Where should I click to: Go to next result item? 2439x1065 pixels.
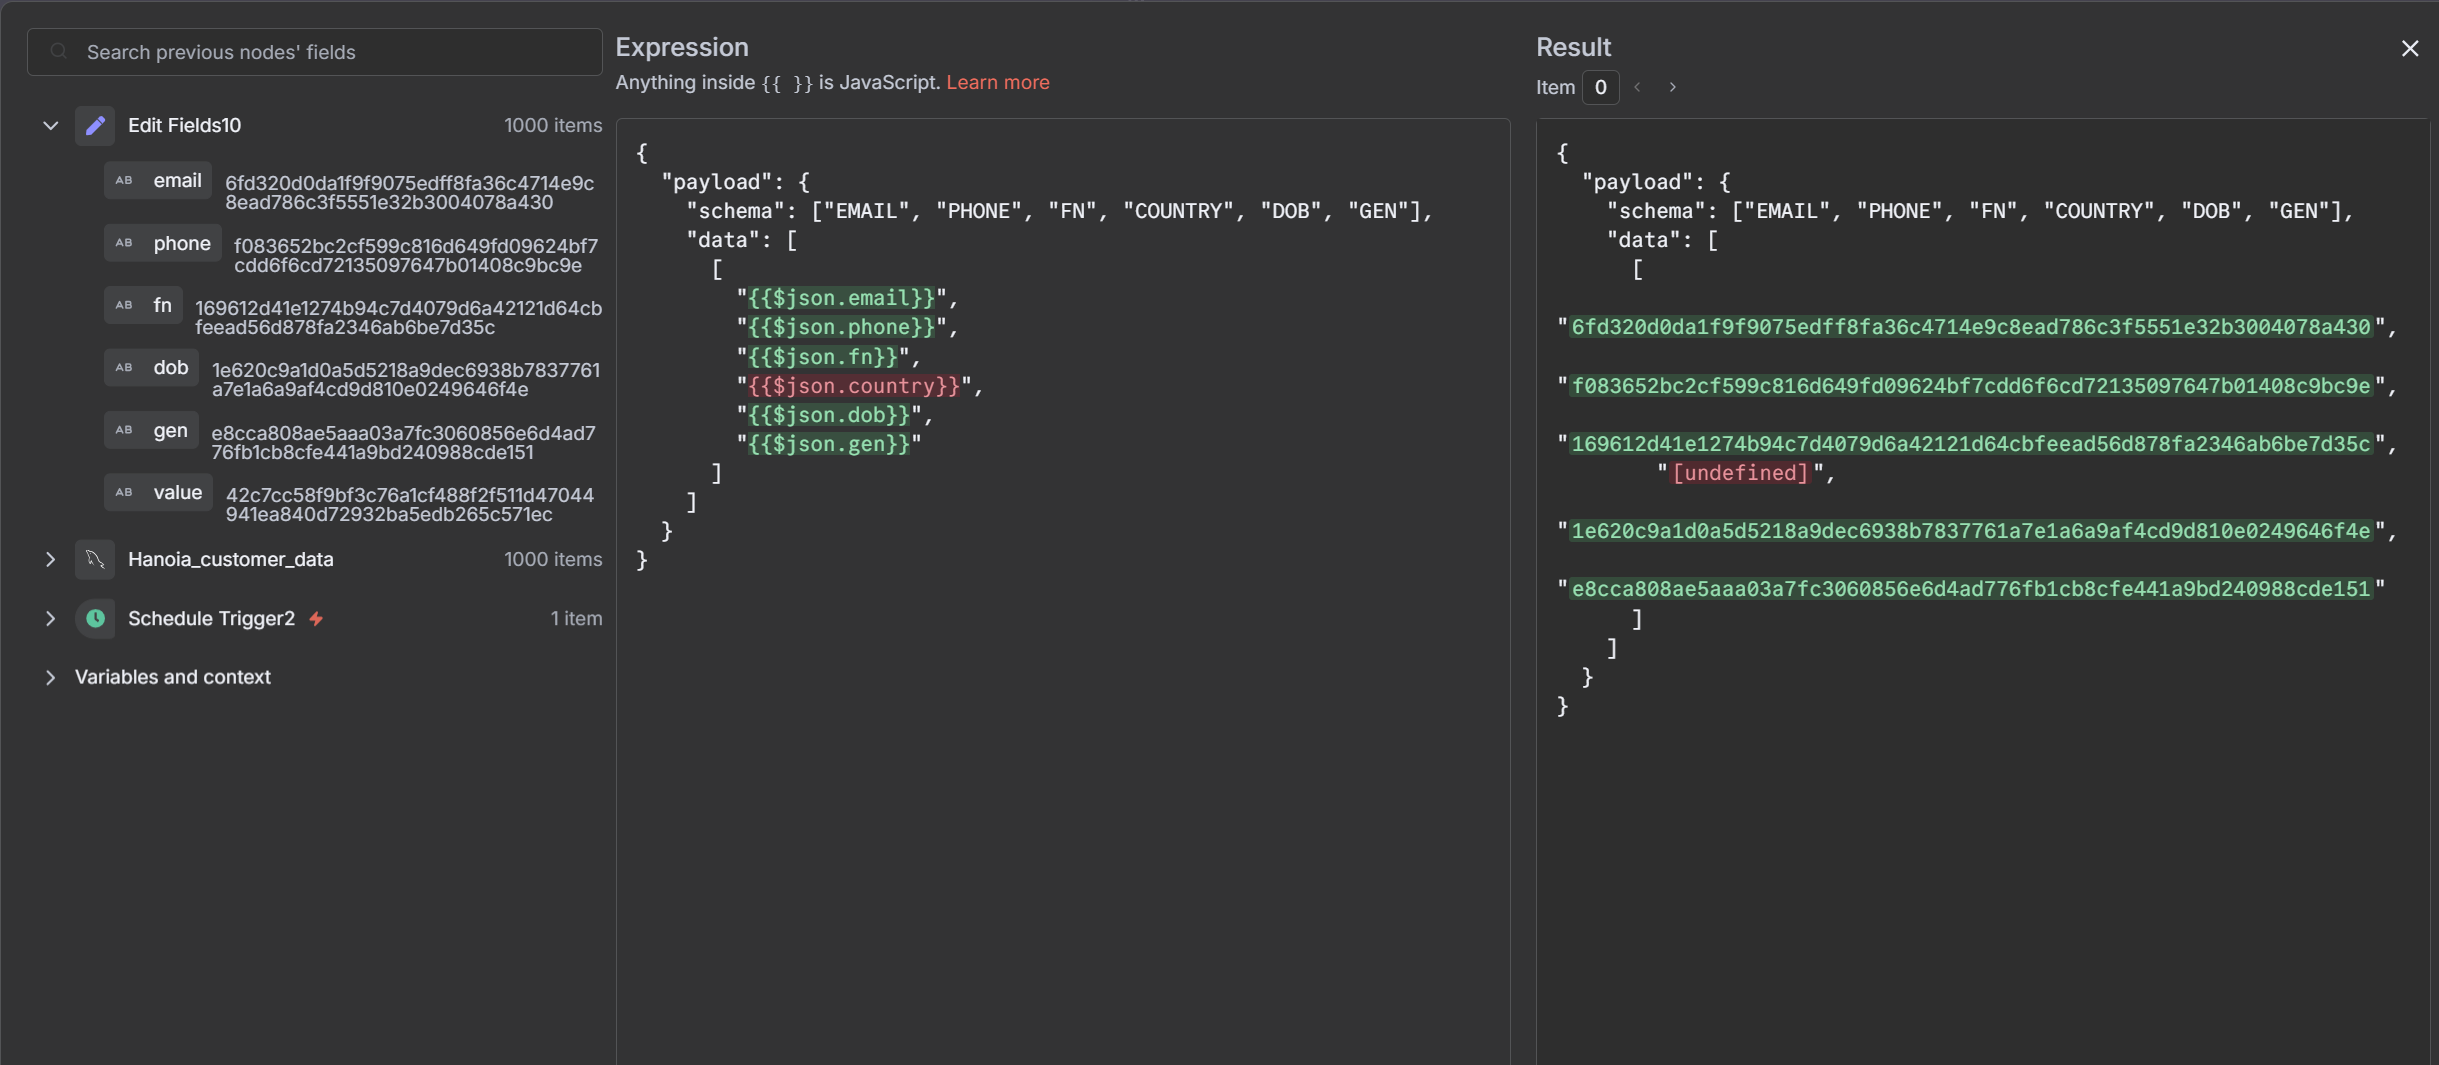coord(1672,88)
